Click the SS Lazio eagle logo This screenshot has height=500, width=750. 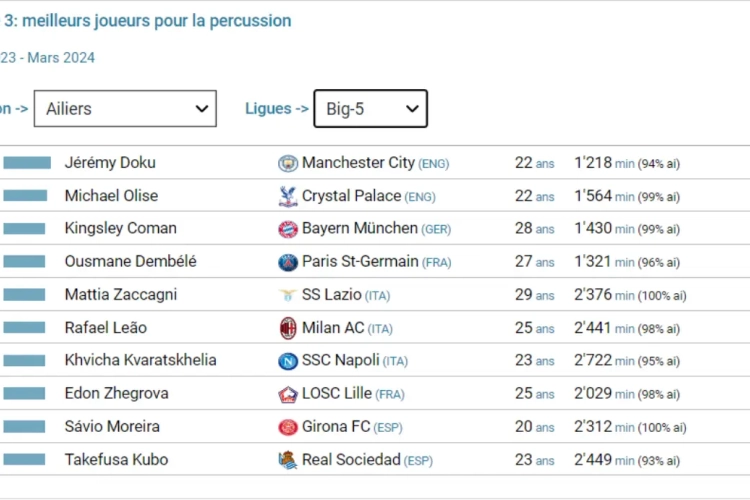pyautogui.click(x=288, y=295)
